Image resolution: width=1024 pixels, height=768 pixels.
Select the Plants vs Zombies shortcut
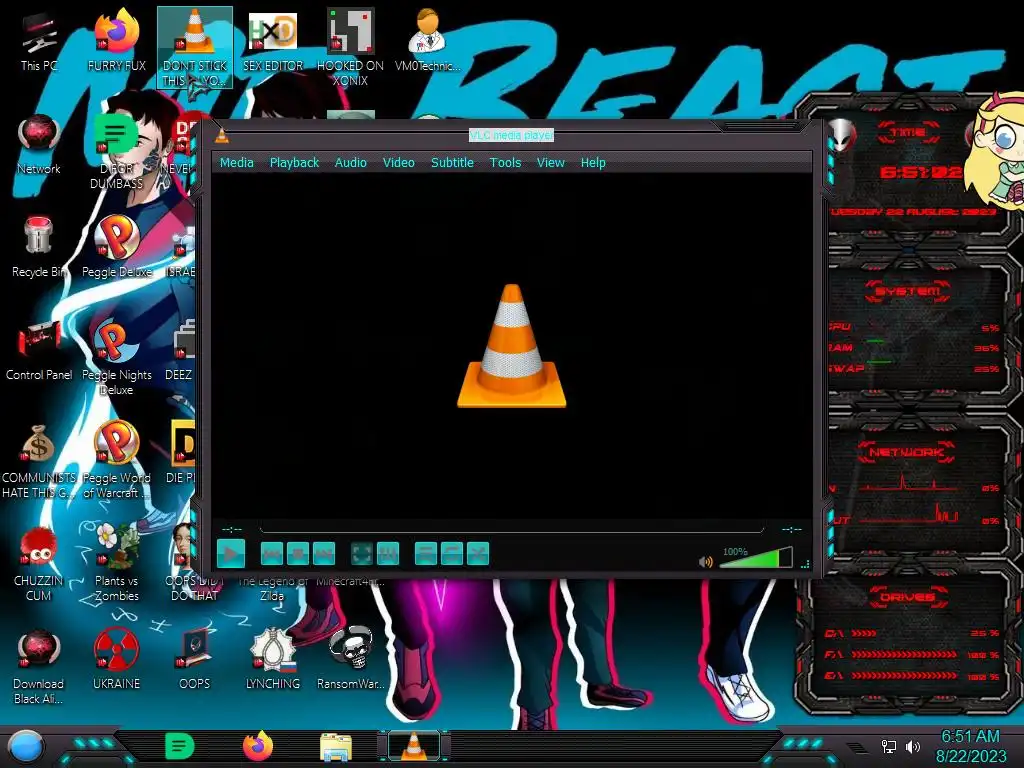click(x=116, y=562)
